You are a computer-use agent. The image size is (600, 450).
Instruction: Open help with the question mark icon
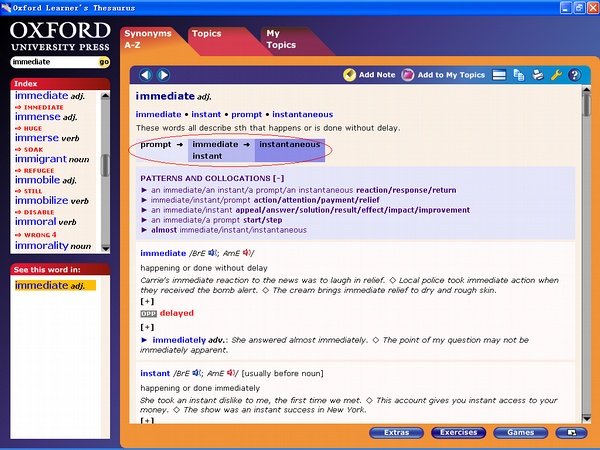coord(574,75)
